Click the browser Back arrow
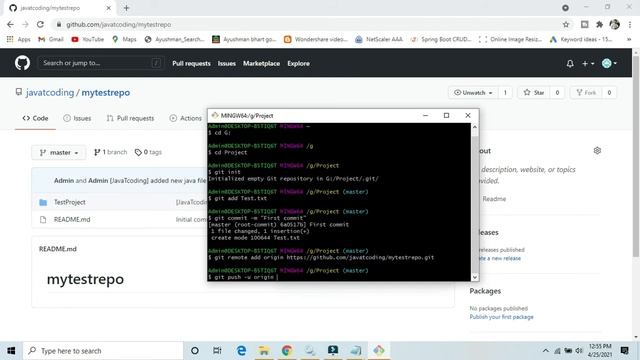The width and height of the screenshot is (640, 360). (10, 24)
